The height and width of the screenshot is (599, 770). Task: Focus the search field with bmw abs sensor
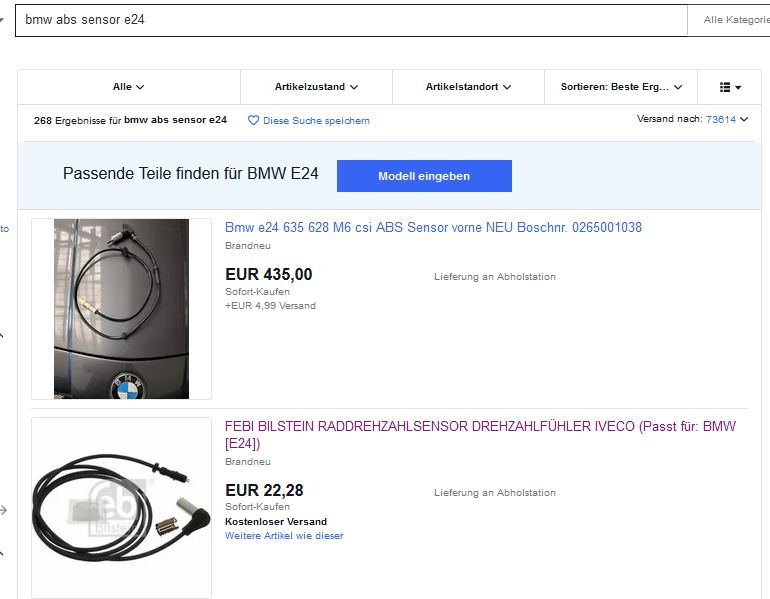click(x=350, y=20)
